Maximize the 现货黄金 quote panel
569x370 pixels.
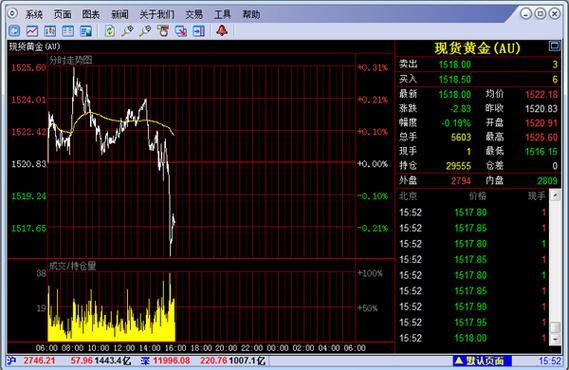click(554, 46)
